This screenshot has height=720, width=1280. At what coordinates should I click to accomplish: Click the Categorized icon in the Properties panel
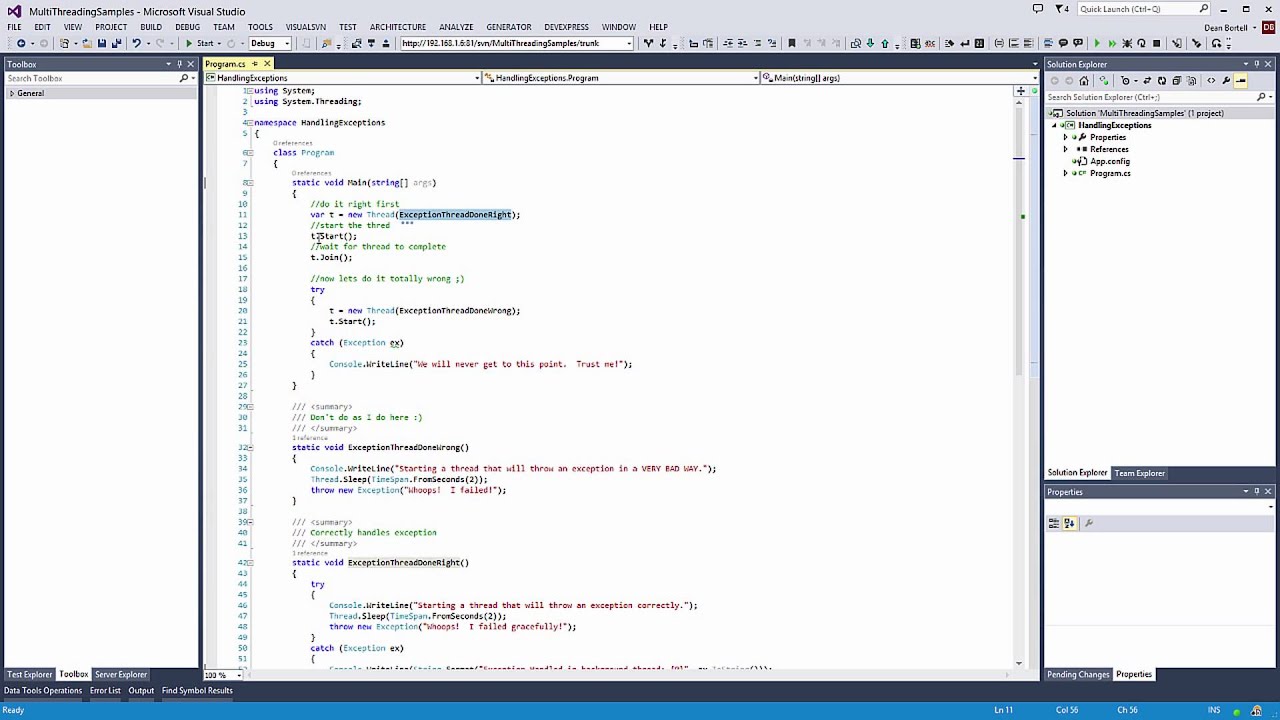(1053, 523)
